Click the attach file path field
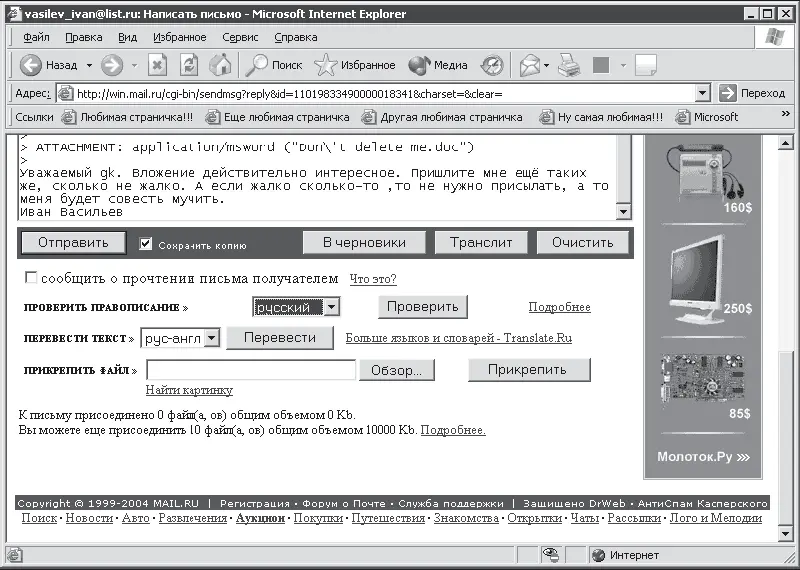 point(251,370)
